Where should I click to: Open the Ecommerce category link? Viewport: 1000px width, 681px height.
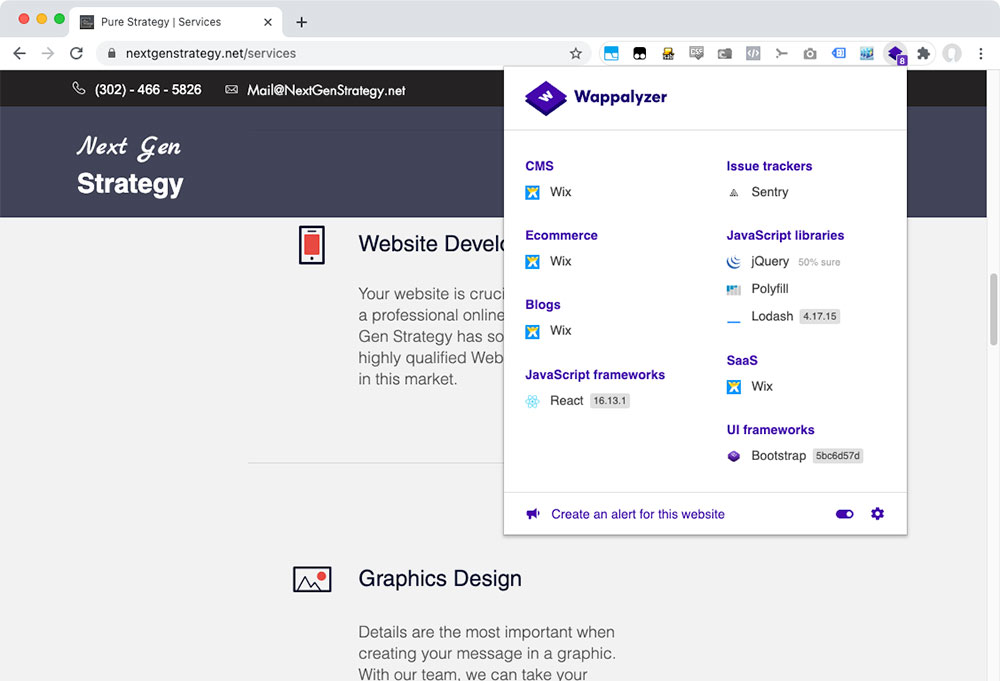pos(561,235)
